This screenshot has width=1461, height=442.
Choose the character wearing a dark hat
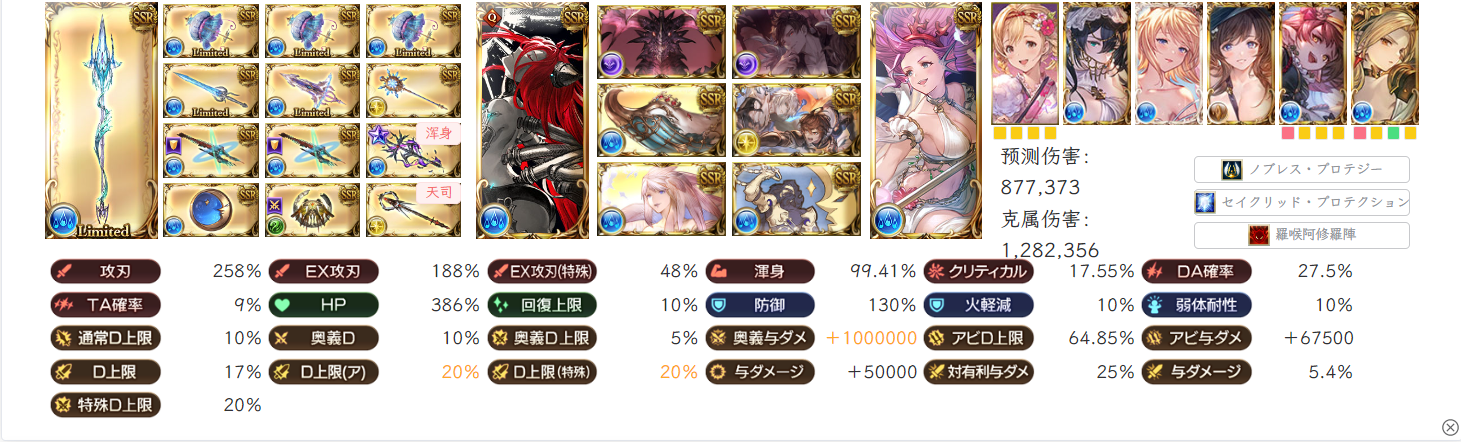1241,63
